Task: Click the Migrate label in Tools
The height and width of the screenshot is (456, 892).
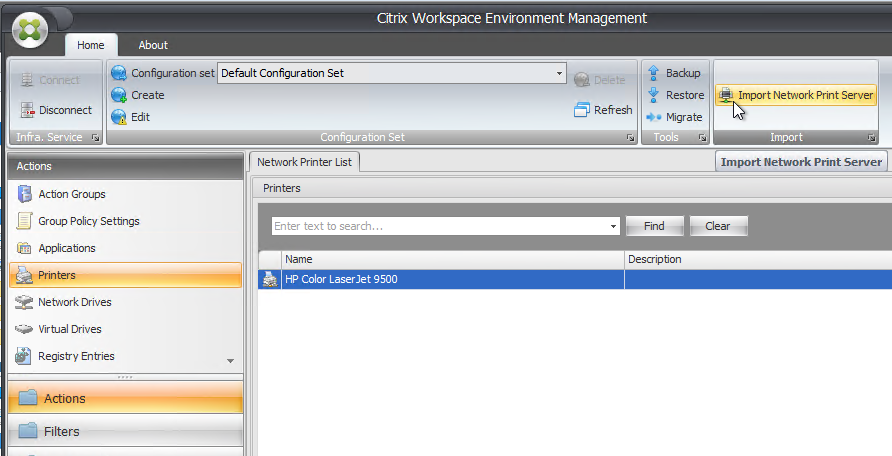Action: 684,117
